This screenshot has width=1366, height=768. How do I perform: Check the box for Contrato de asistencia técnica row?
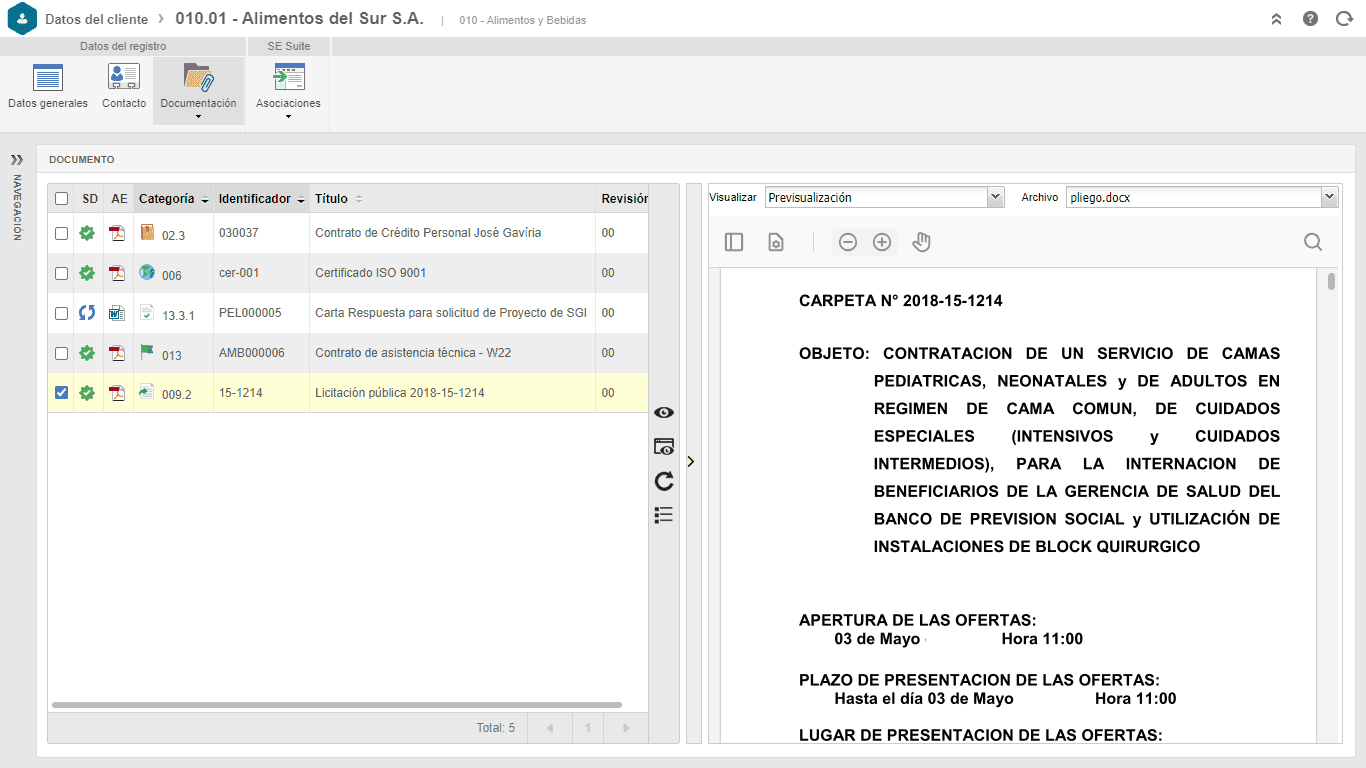[x=61, y=353]
